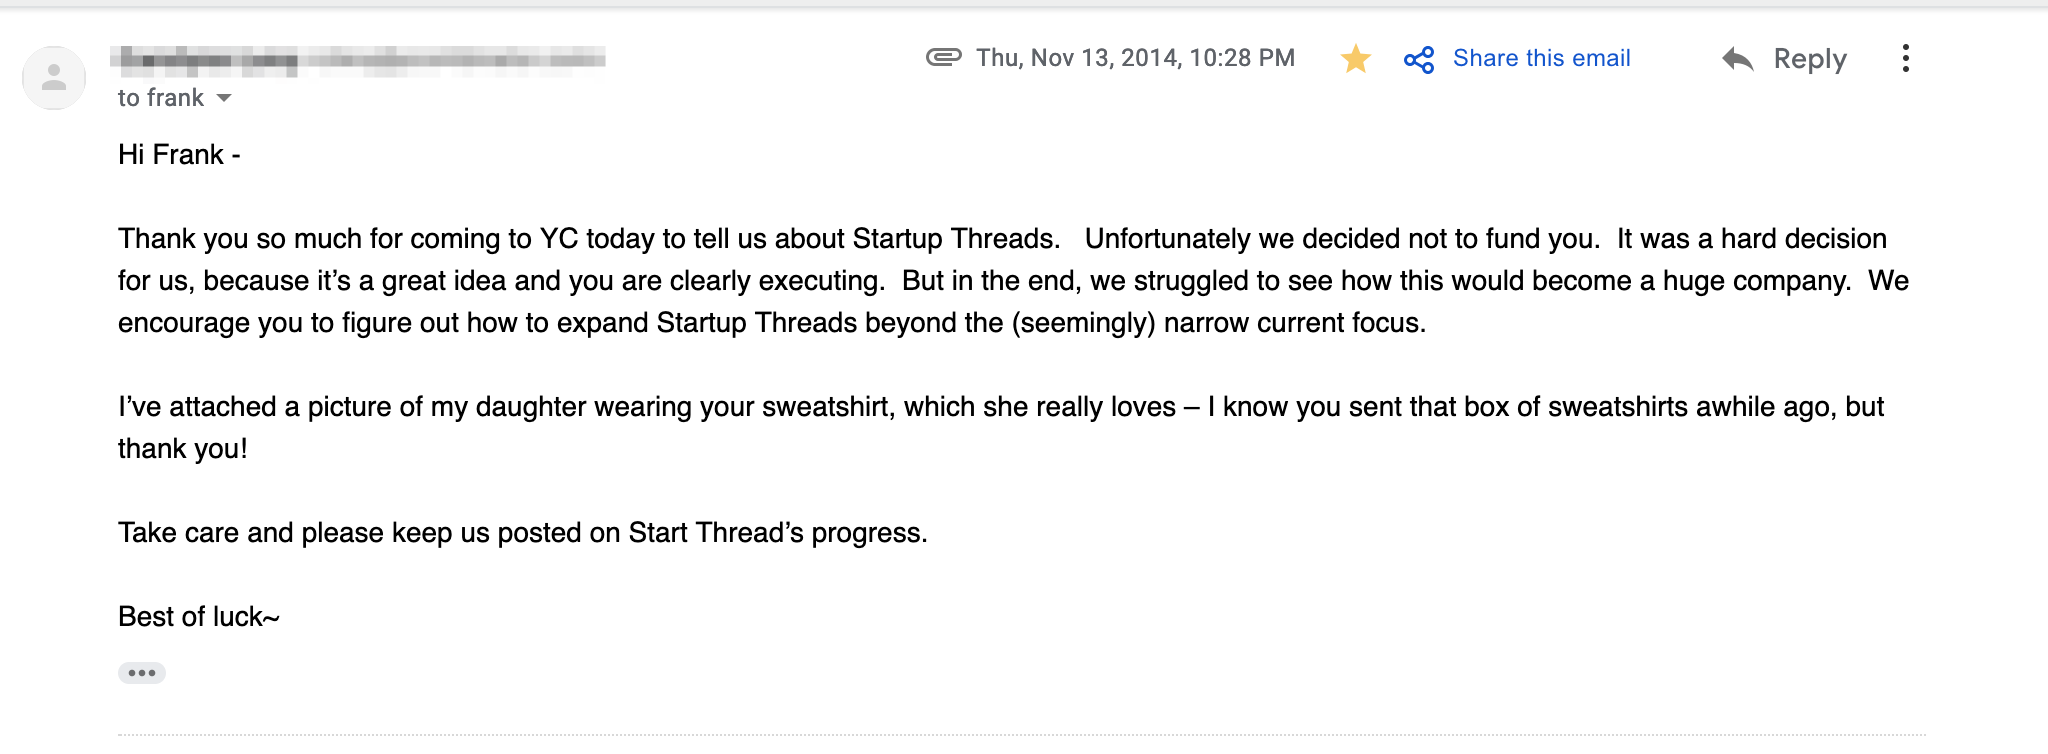The height and width of the screenshot is (754, 2048).
Task: Open the three-dot more options menu
Action: pyautogui.click(x=1905, y=59)
